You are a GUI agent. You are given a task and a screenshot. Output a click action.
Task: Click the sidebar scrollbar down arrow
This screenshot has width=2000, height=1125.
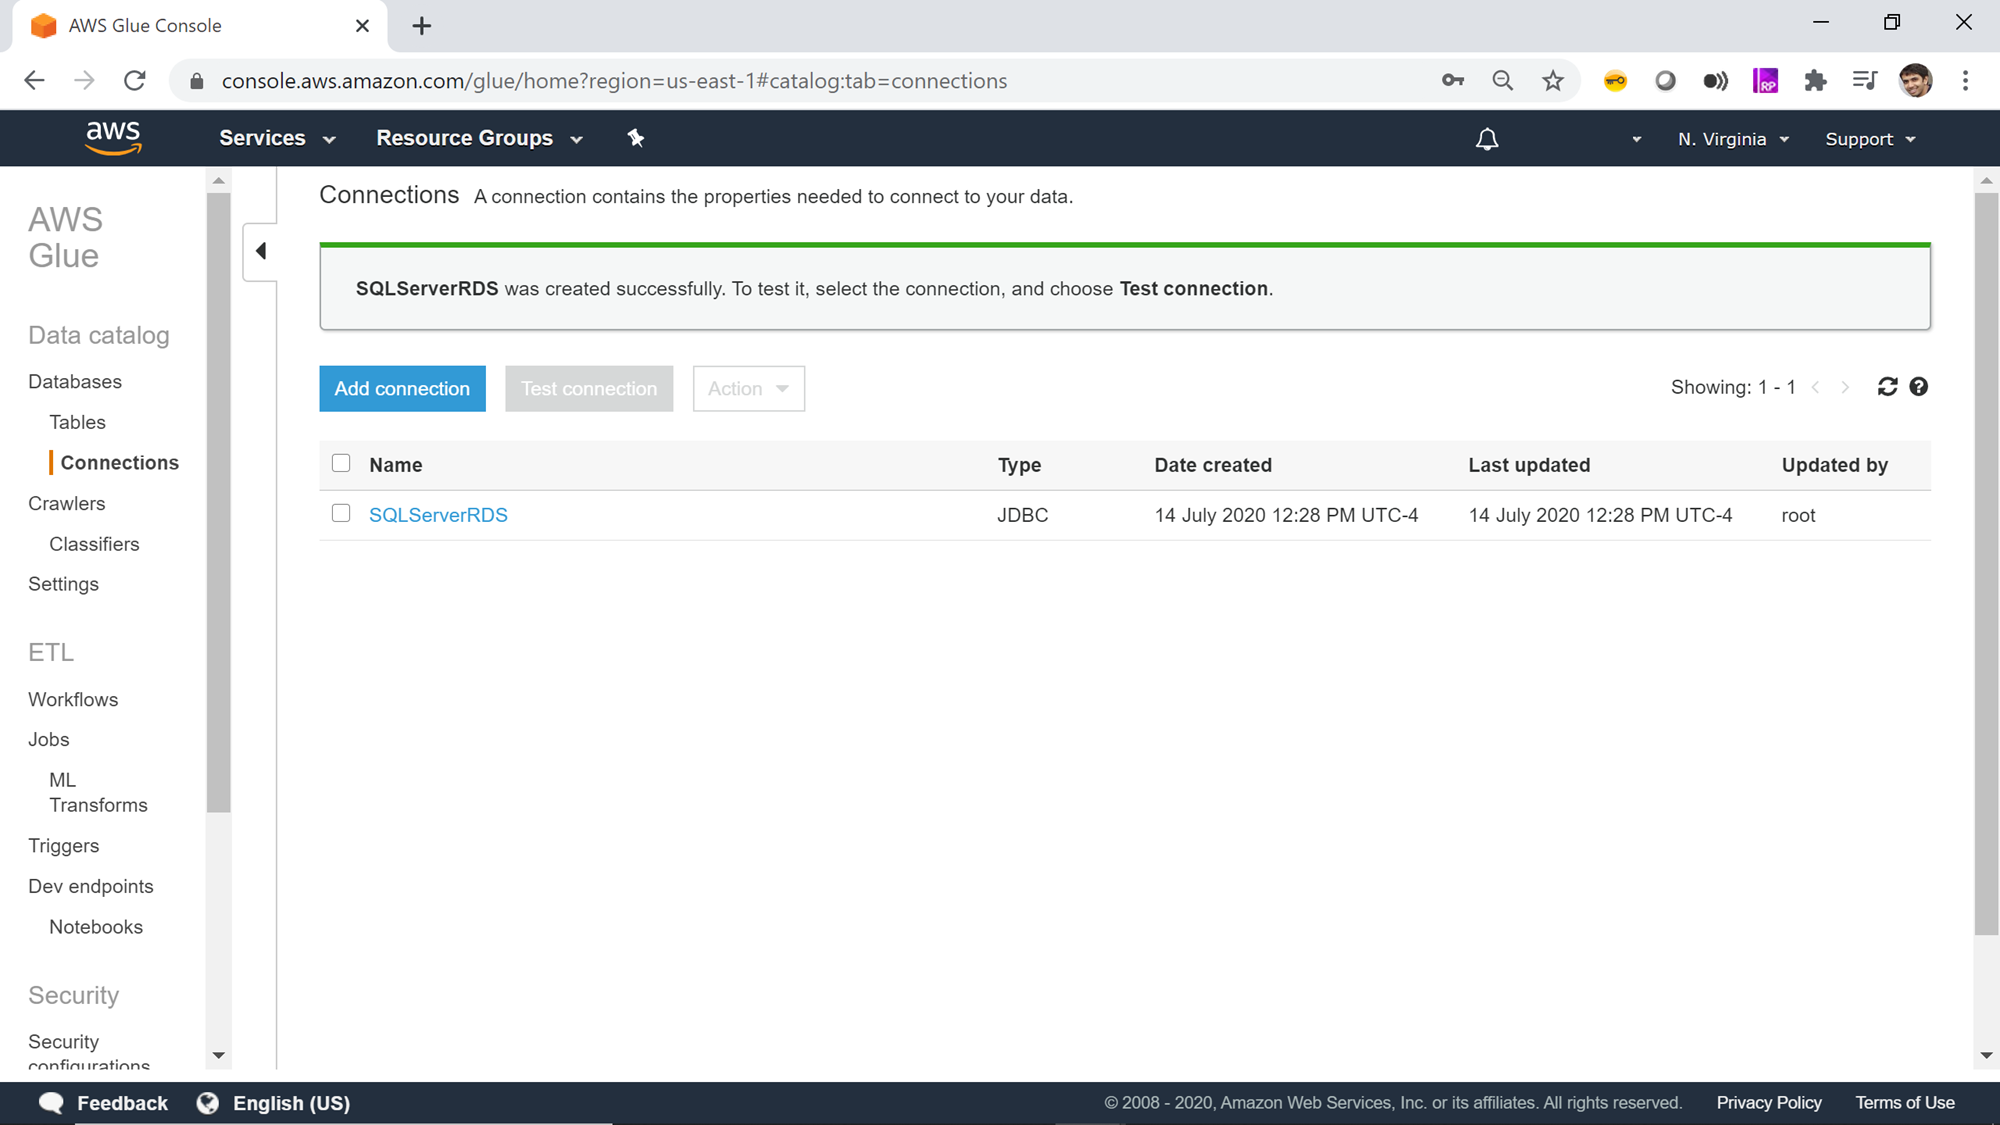218,1055
